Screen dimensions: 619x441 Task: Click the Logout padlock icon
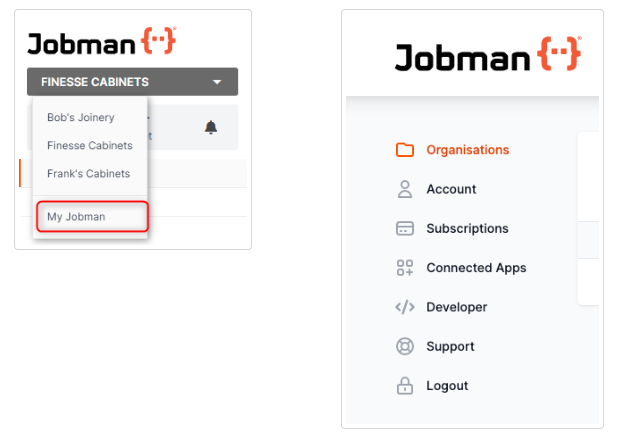tap(405, 386)
